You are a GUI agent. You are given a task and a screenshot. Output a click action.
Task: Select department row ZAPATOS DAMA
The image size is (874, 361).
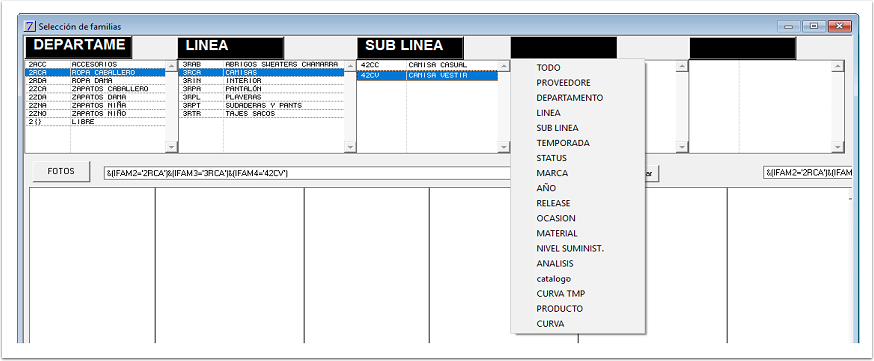coord(95,97)
